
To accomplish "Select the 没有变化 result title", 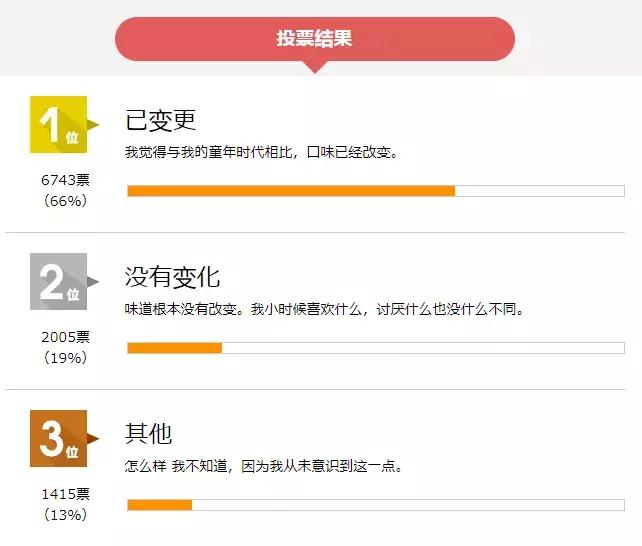I will click(x=172, y=277).
